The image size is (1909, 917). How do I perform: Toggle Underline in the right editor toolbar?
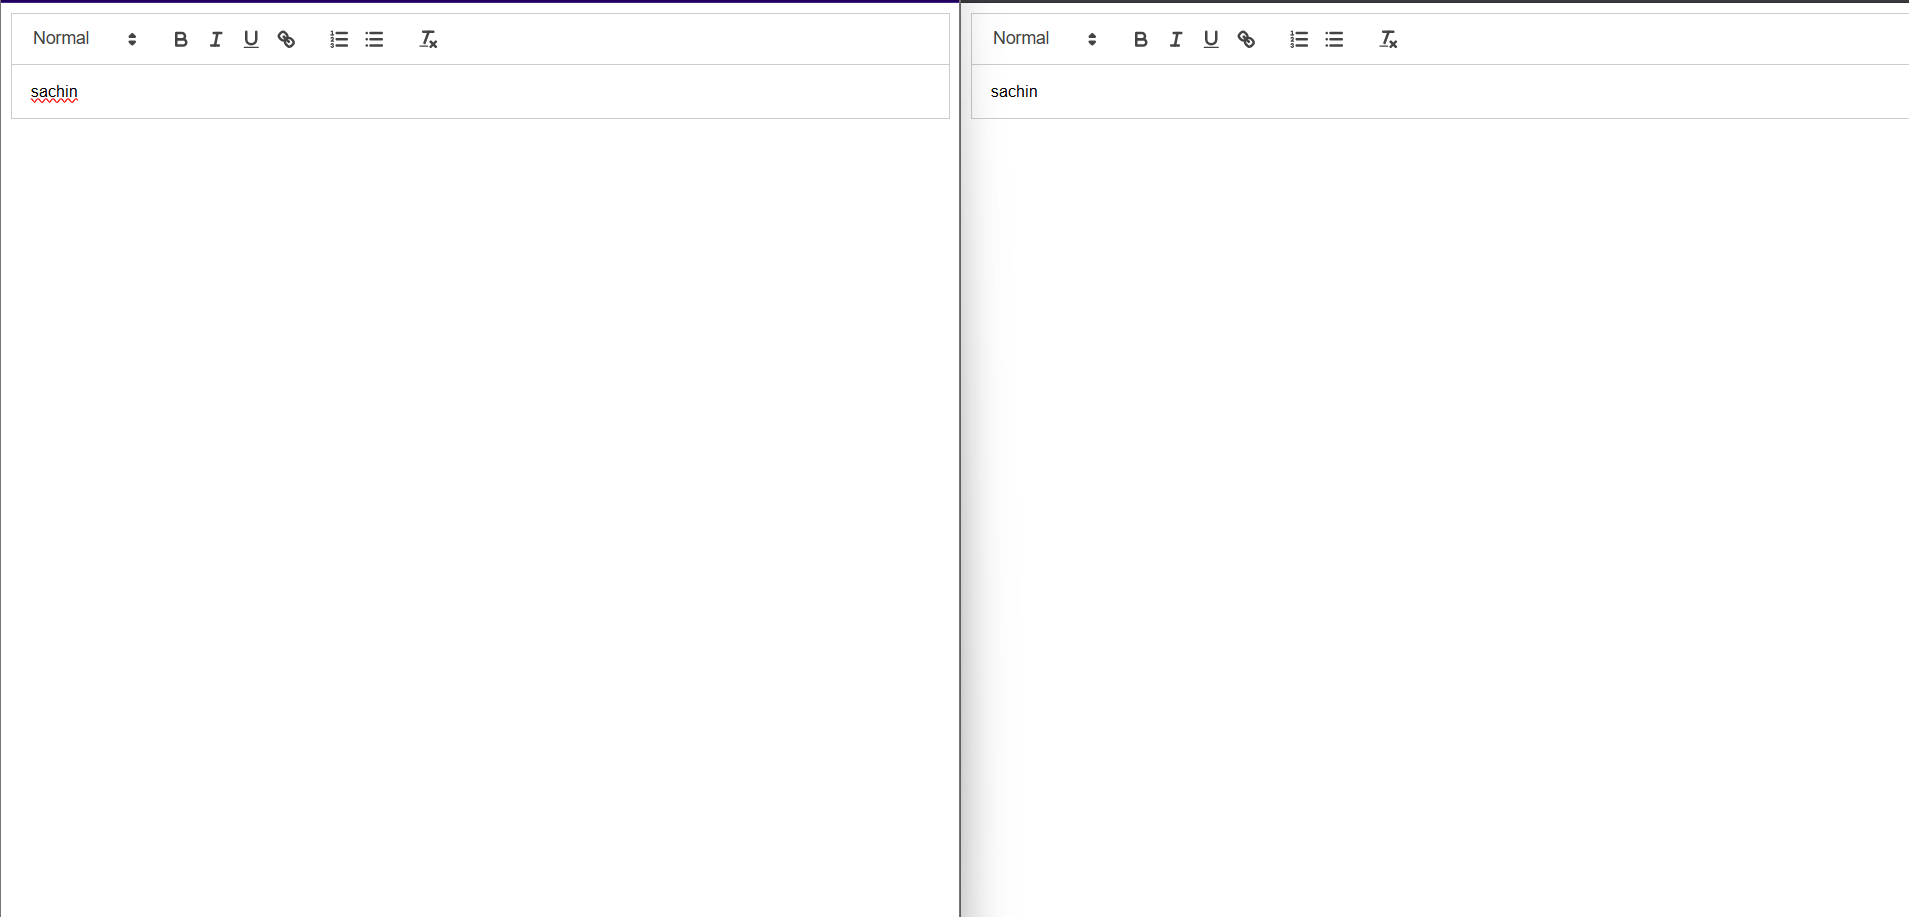click(1211, 39)
